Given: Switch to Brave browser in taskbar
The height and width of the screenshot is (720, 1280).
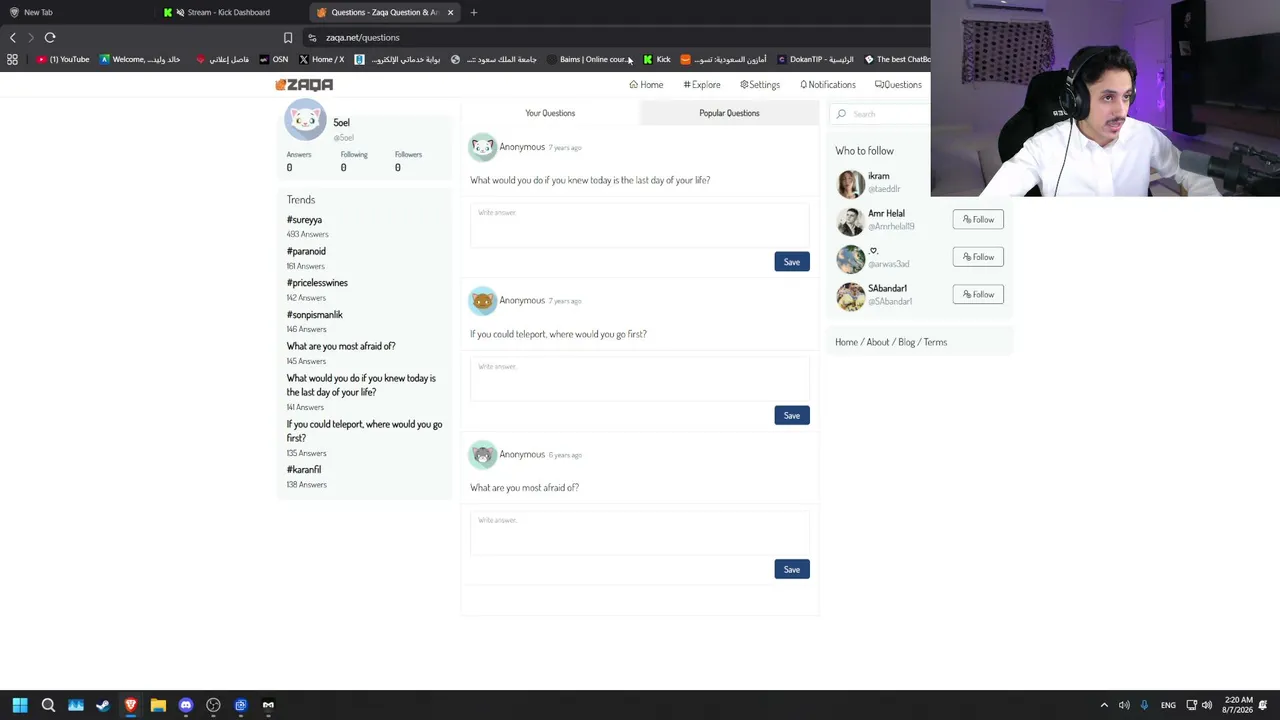Looking at the screenshot, I should [x=130, y=705].
